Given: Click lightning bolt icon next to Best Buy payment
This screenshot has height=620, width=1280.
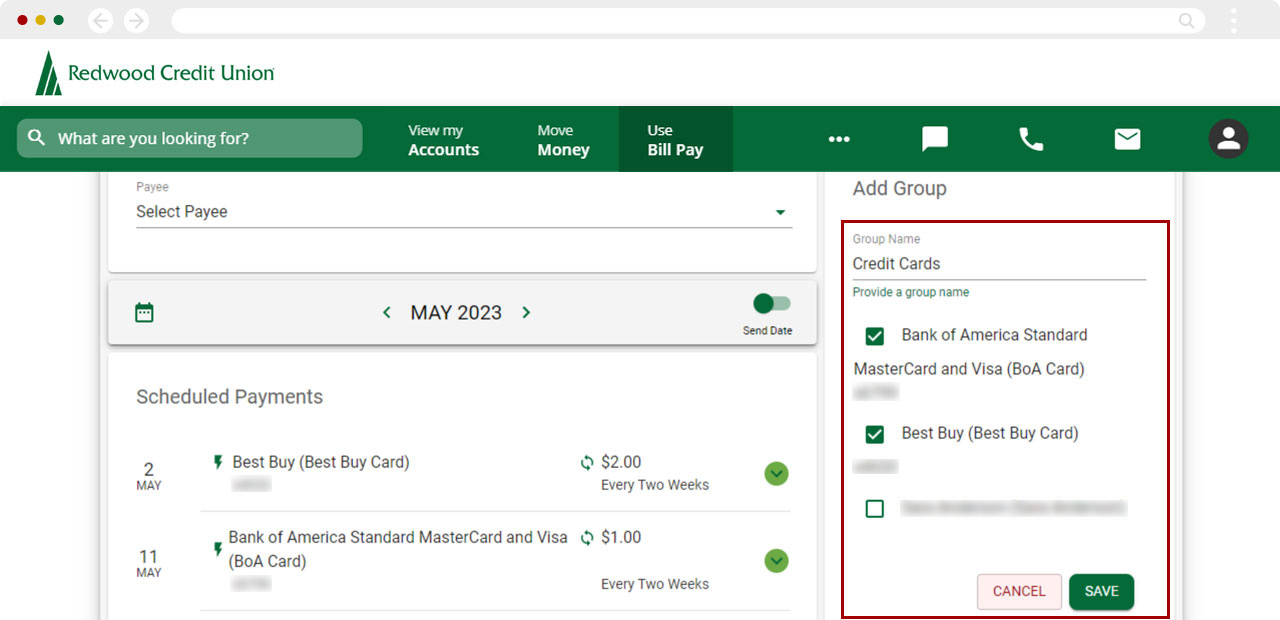Looking at the screenshot, I should pos(218,462).
